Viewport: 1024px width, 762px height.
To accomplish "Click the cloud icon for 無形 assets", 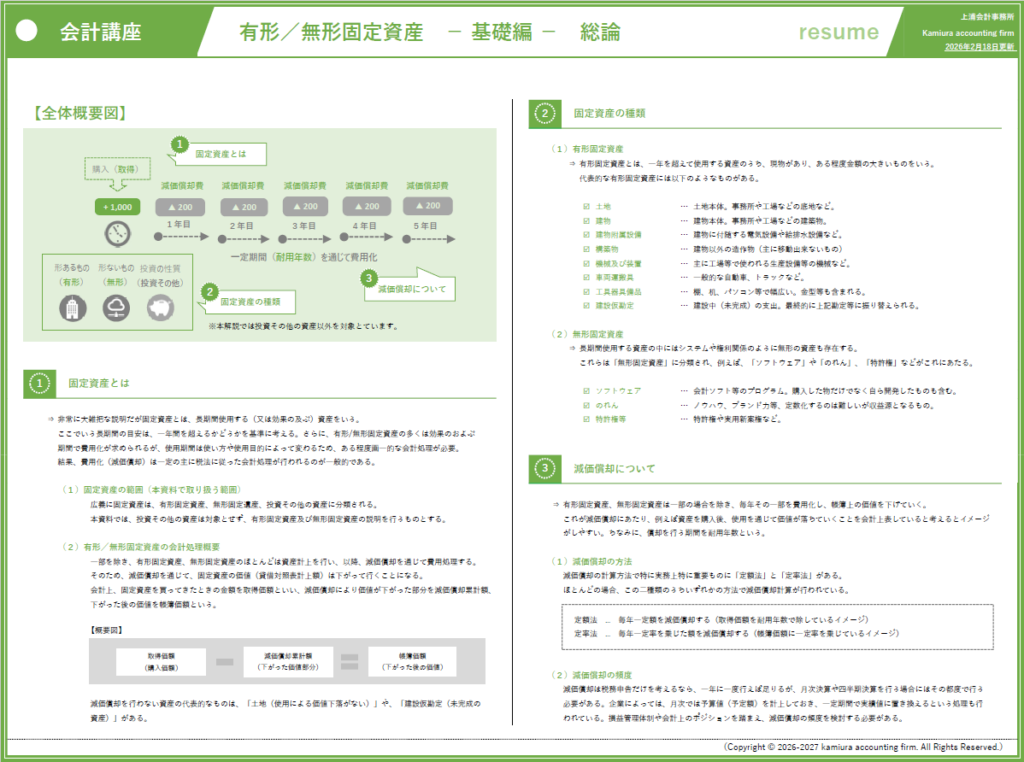I will click(116, 308).
